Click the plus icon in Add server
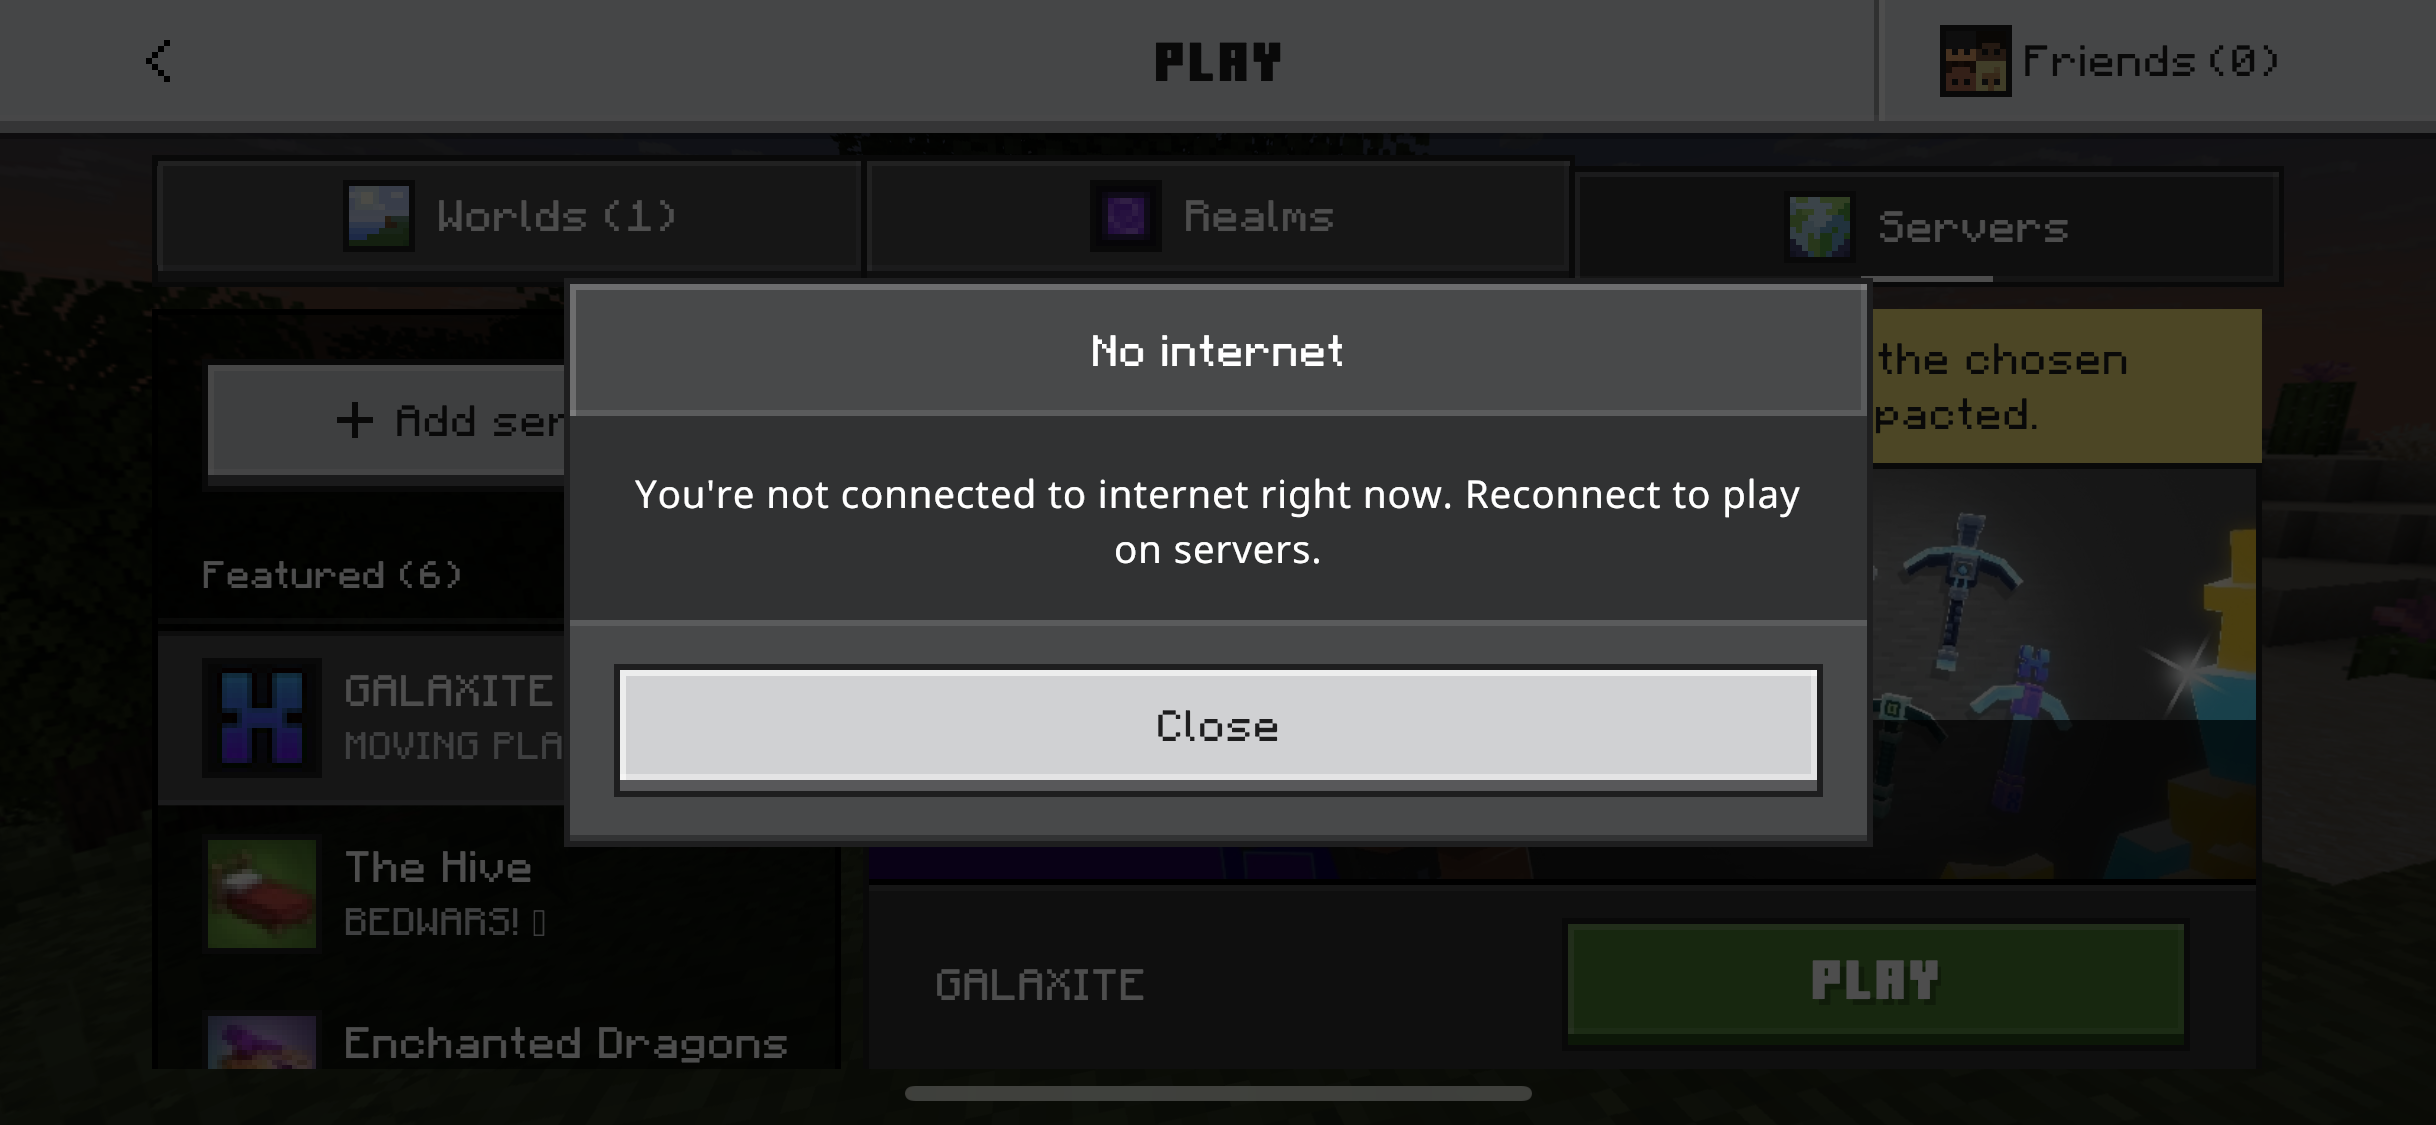Viewport: 2436px width, 1125px height. [354, 420]
